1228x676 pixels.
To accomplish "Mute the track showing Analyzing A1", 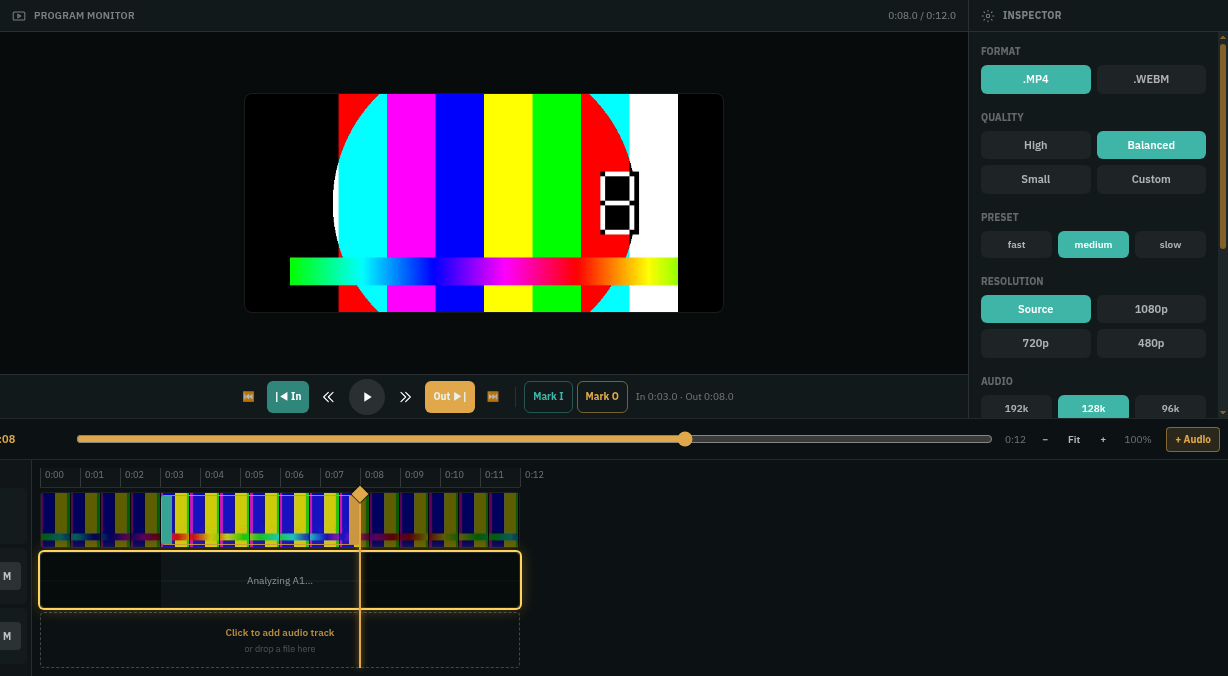I will [8, 576].
